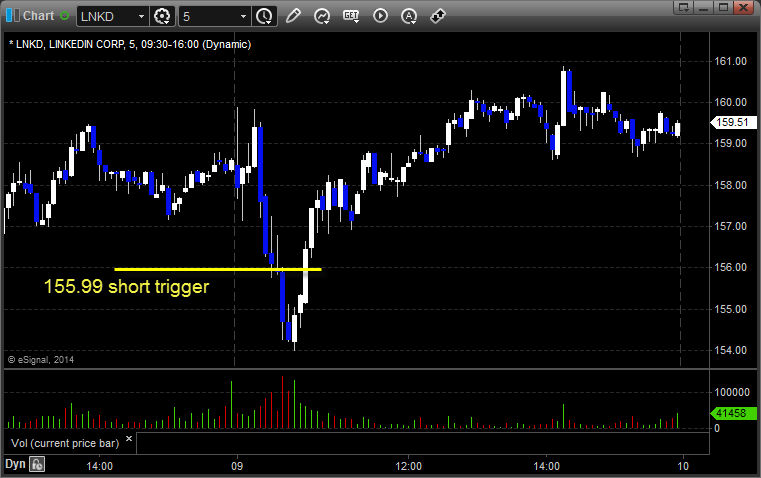Viewport: 761px width, 478px height.
Task: Select the 'Vol (current price bar)' study tab
Action: click(x=65, y=443)
